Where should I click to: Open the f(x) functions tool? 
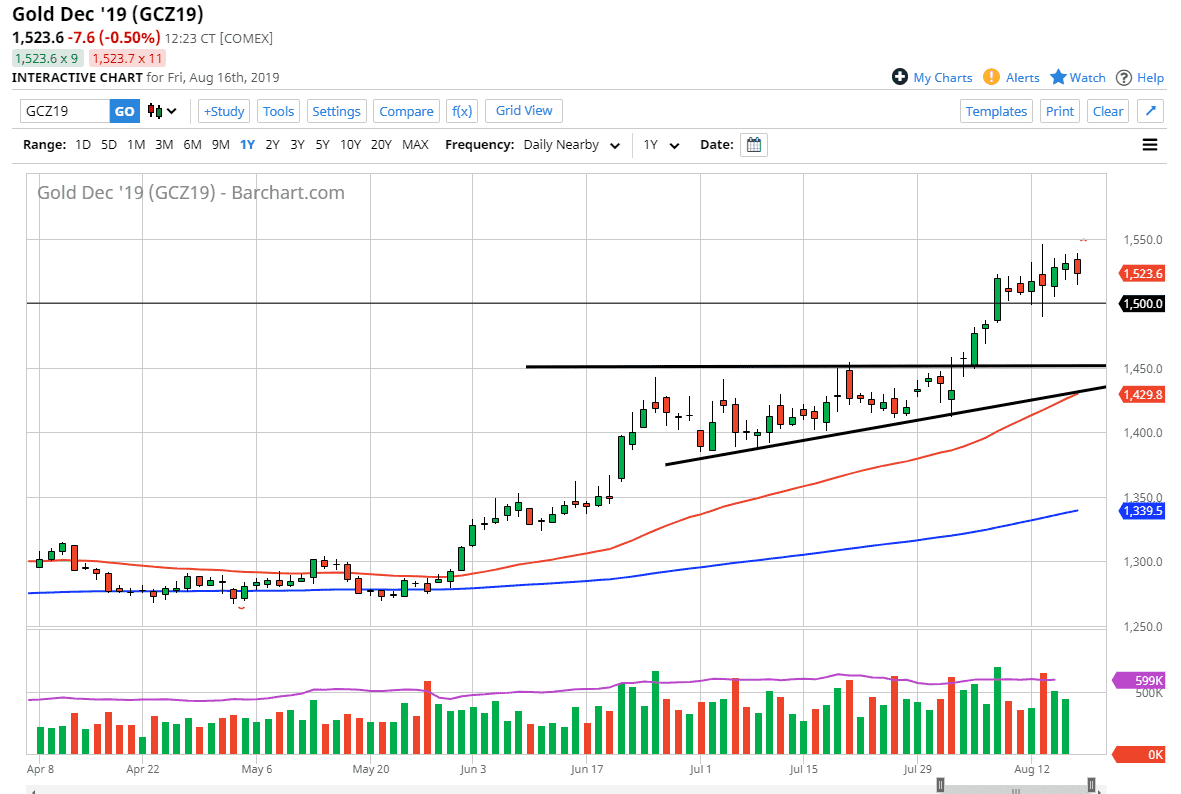(x=461, y=111)
